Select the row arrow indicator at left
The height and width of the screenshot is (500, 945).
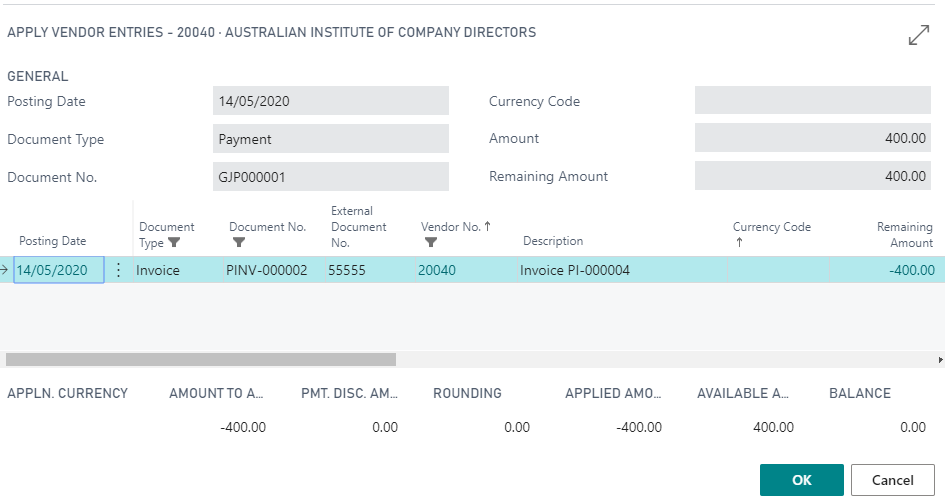[x=6, y=270]
